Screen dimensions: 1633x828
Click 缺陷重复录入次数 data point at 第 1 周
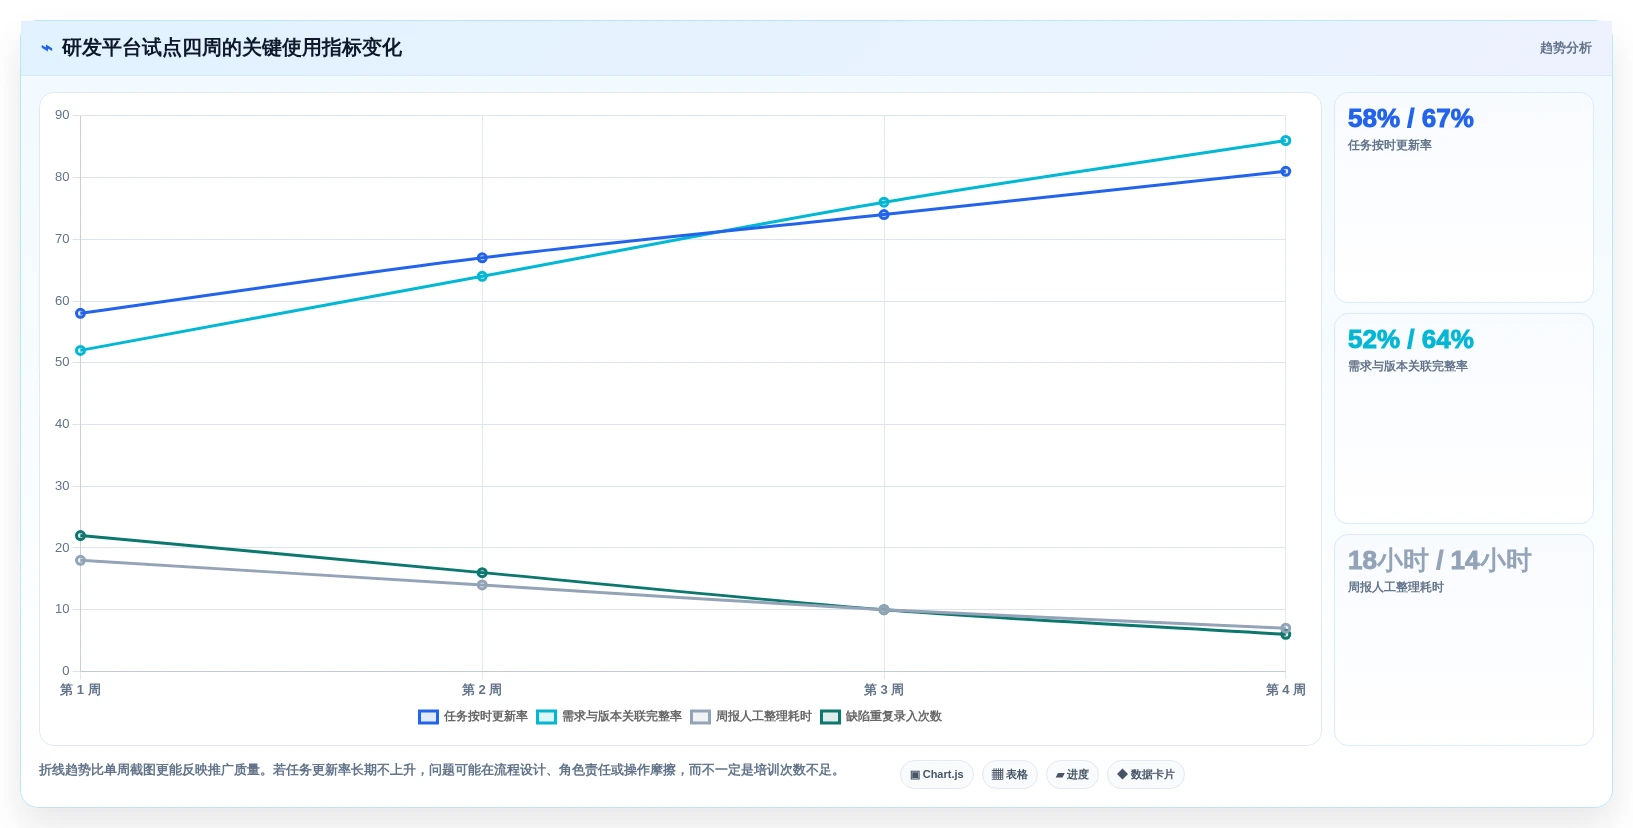click(x=81, y=536)
